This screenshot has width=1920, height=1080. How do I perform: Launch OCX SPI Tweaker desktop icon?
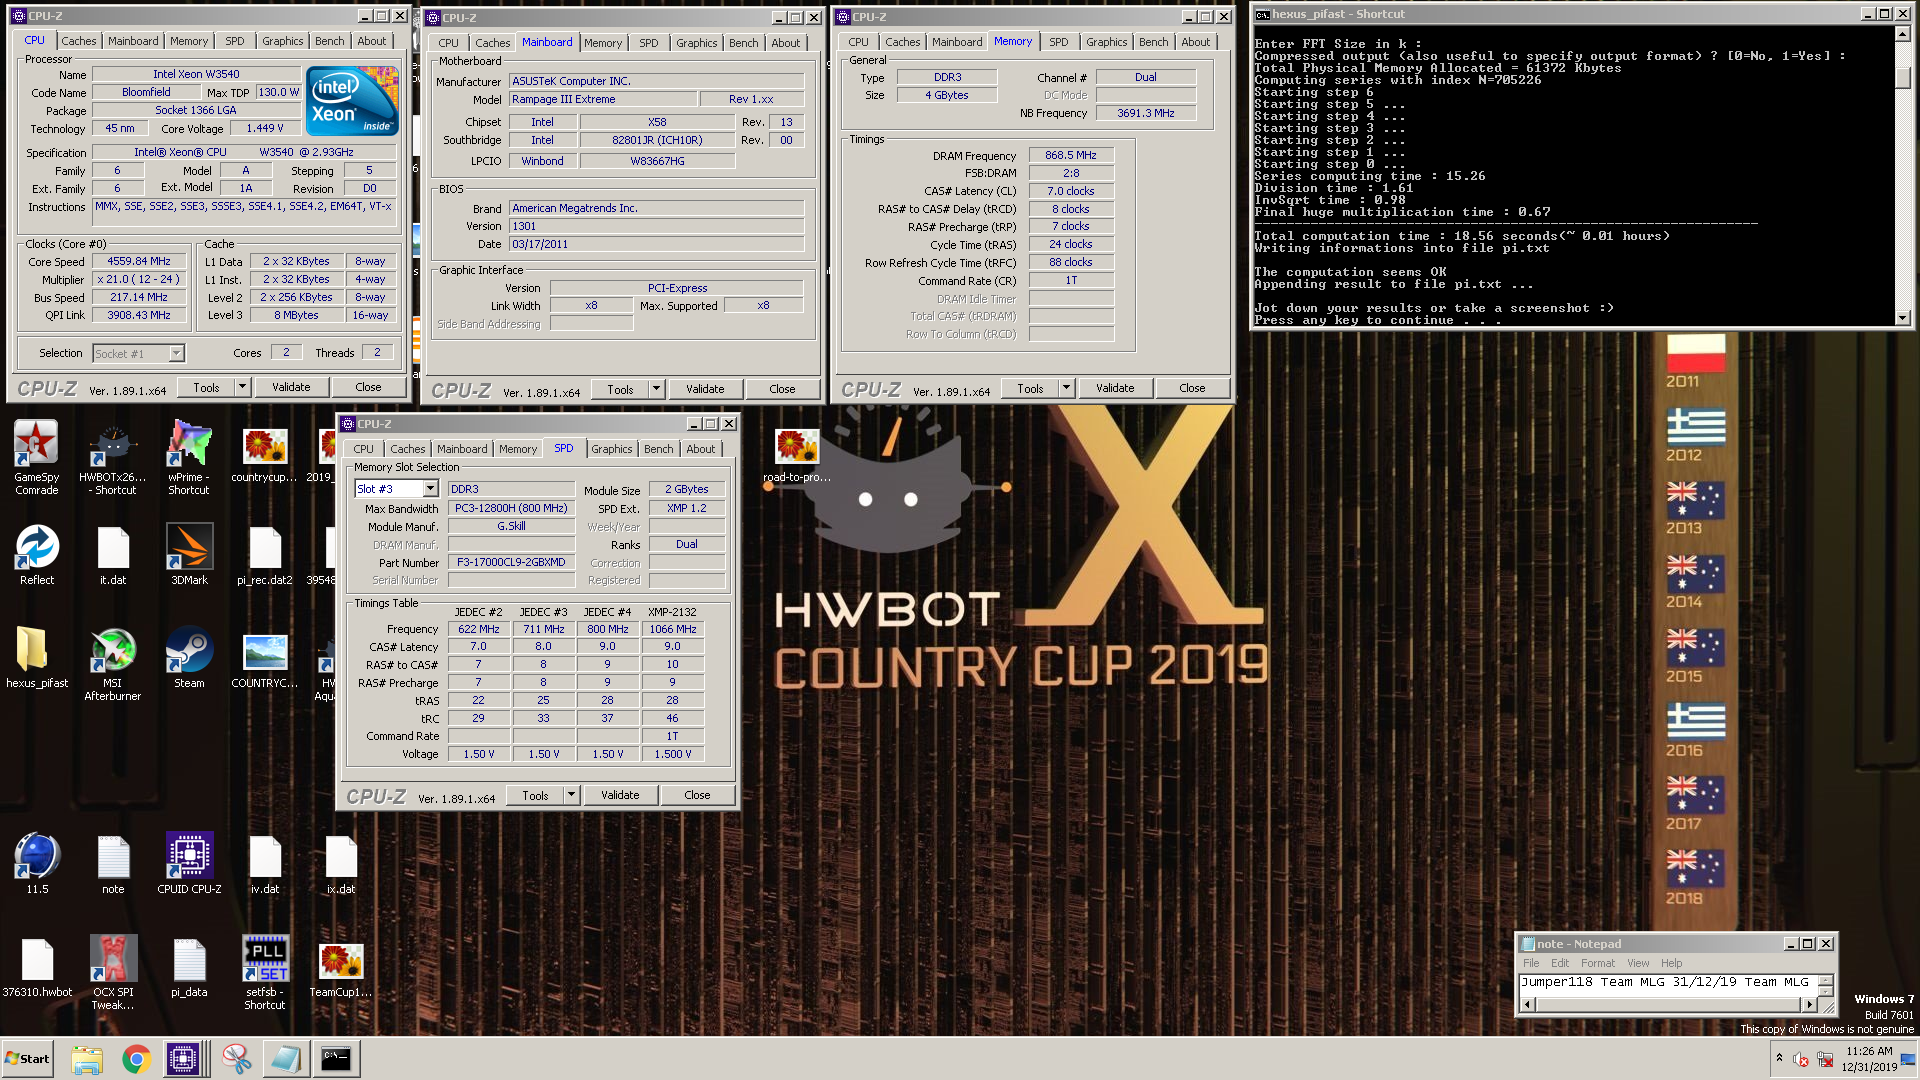pos(113,972)
